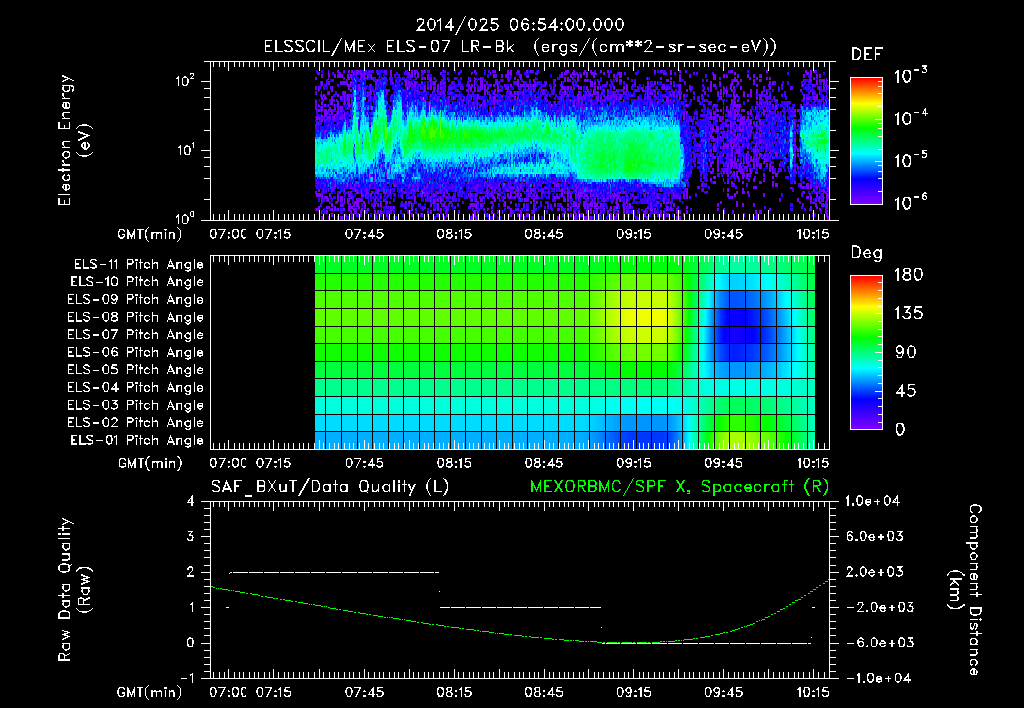1024x708 pixels.
Task: Click the ELS-03 Pitch Angle row label
Action: (135, 406)
